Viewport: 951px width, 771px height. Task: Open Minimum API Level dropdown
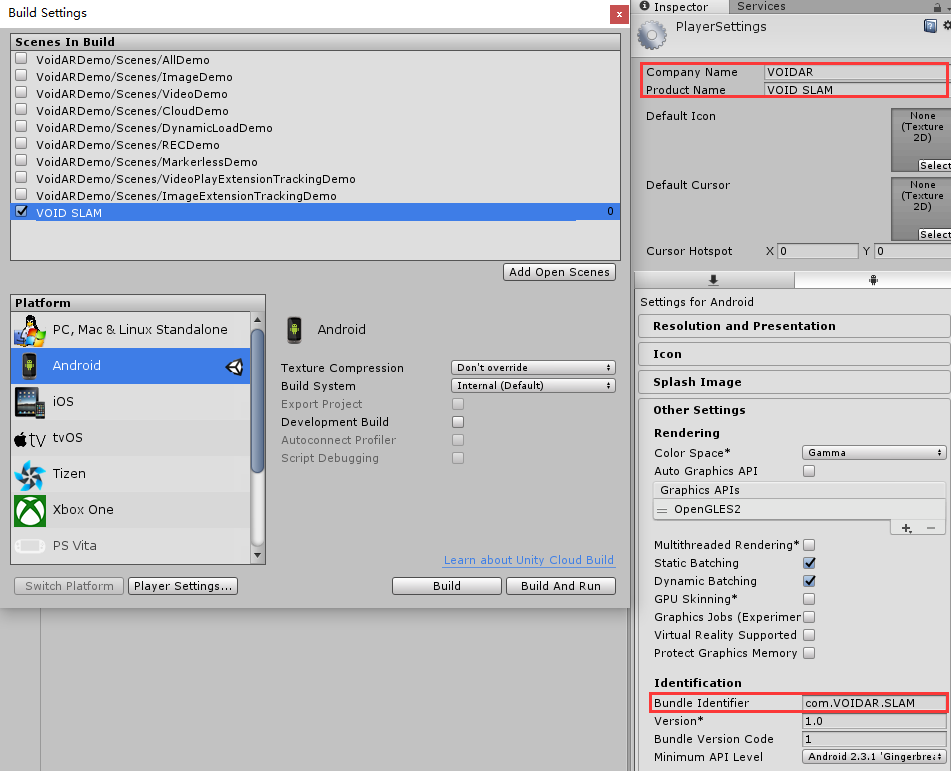[x=874, y=757]
